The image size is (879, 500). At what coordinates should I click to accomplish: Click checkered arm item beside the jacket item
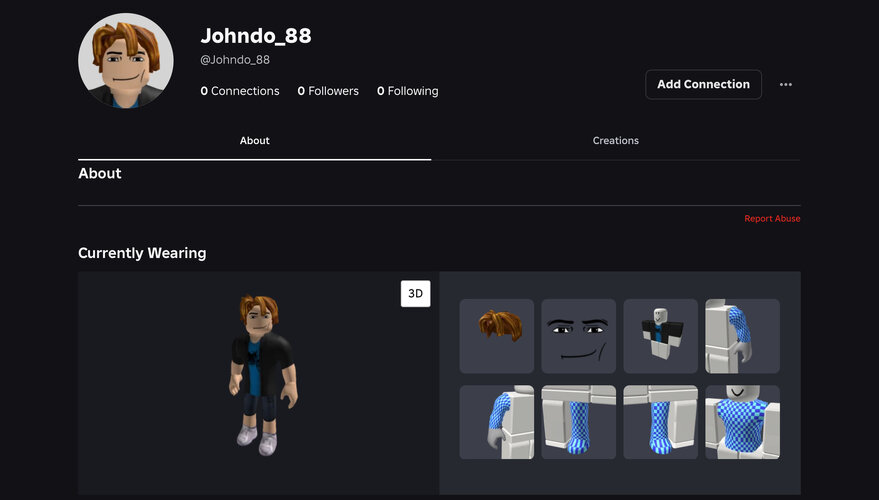point(742,336)
